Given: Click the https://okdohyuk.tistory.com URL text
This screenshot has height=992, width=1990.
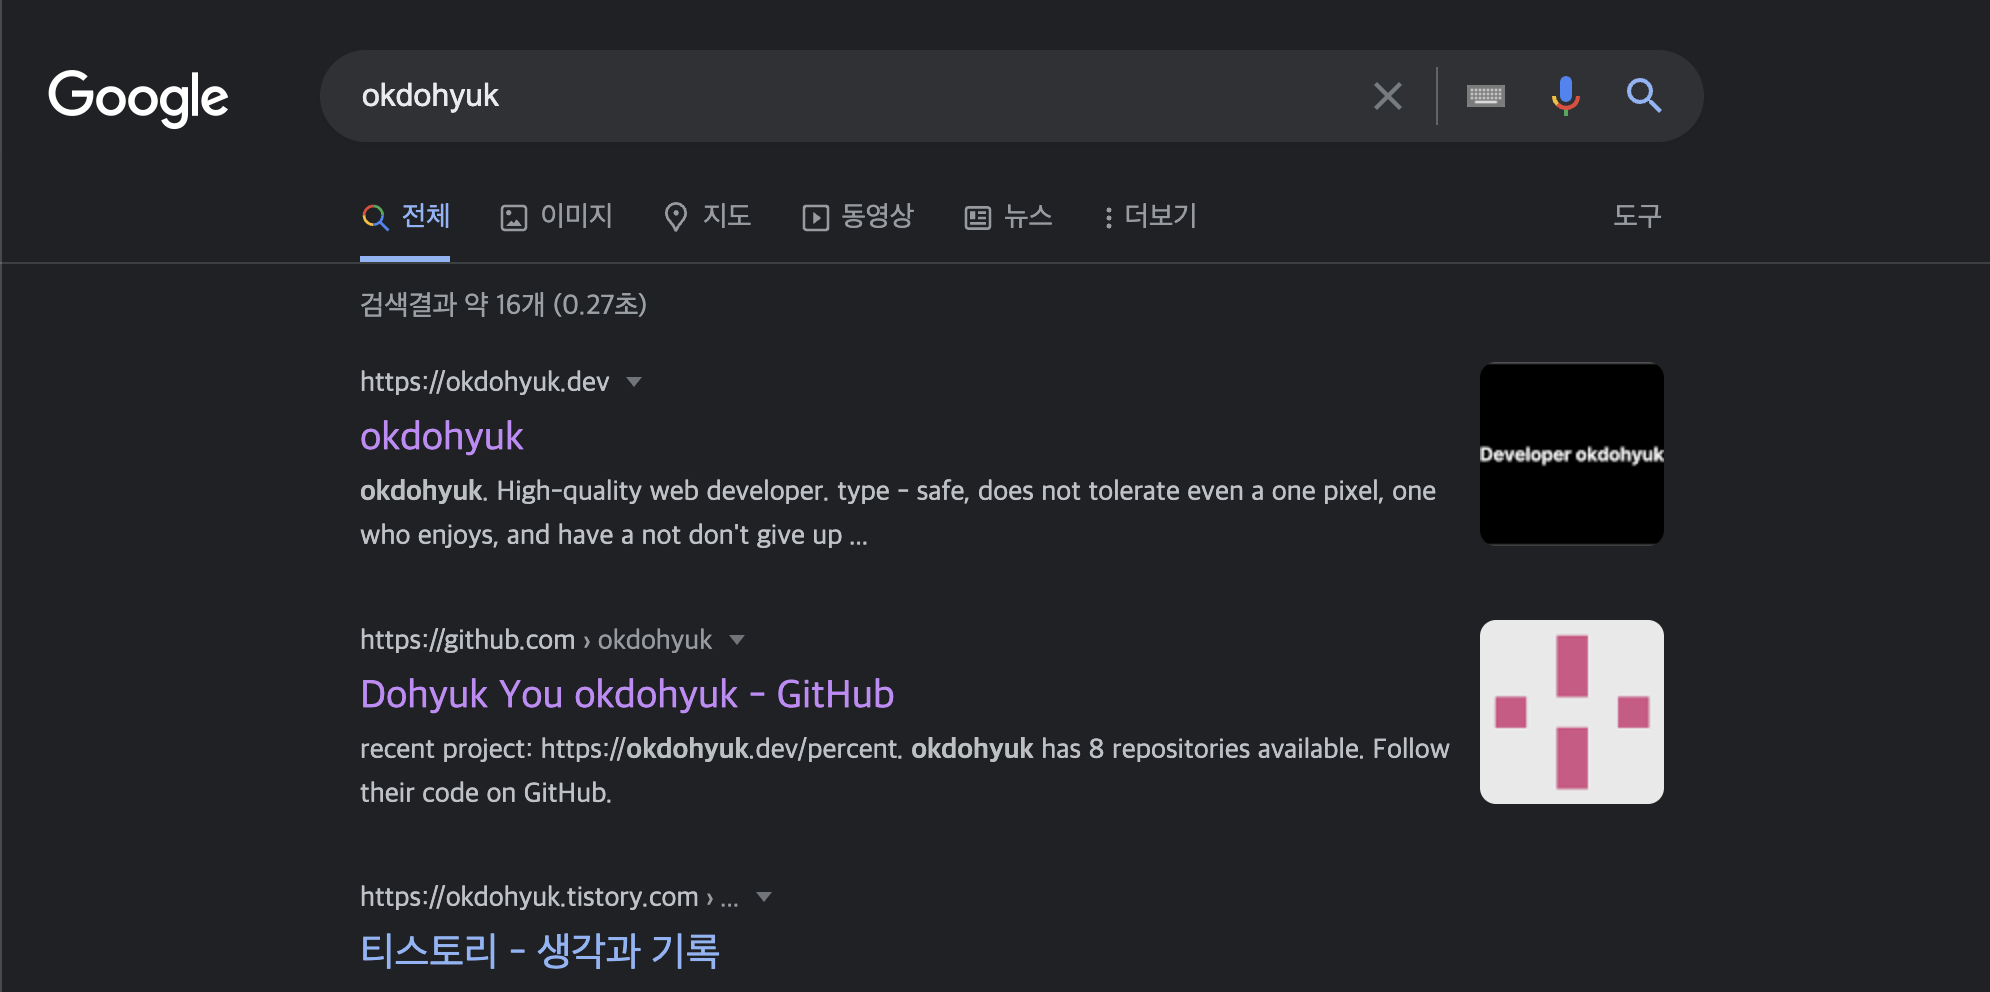Looking at the screenshot, I should tap(529, 897).
